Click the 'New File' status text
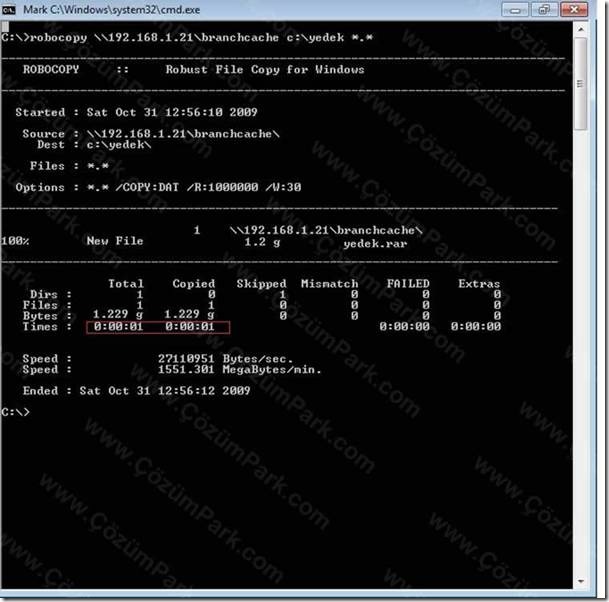The height and width of the screenshot is (602, 609). tap(115, 241)
